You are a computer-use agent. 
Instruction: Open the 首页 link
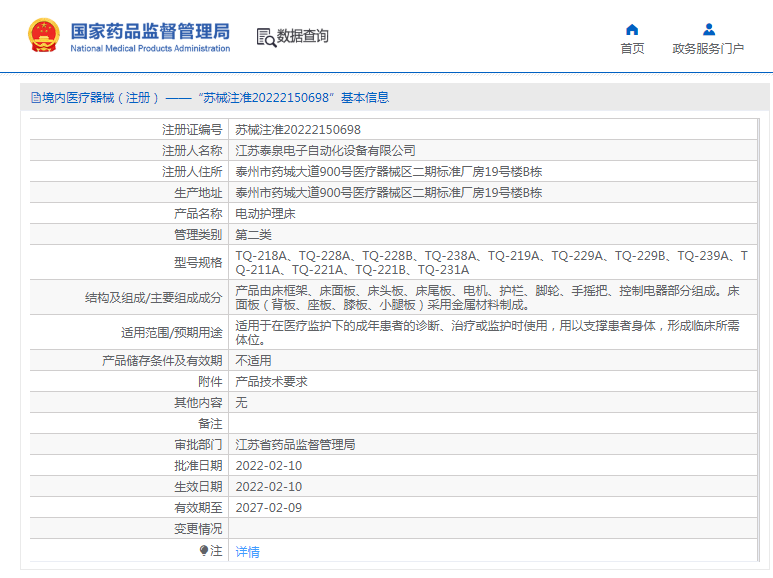point(632,48)
